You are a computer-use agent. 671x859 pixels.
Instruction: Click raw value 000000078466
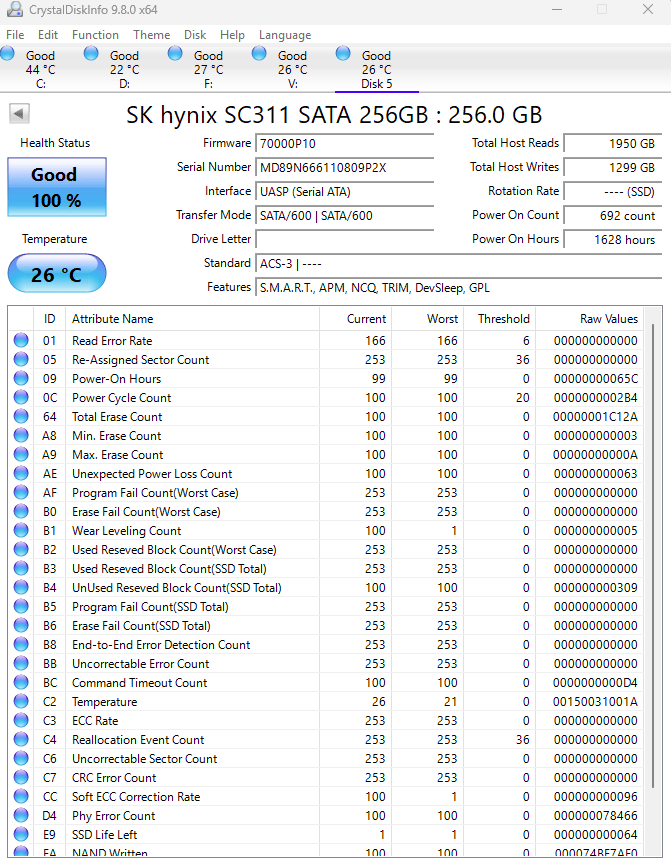click(595, 816)
